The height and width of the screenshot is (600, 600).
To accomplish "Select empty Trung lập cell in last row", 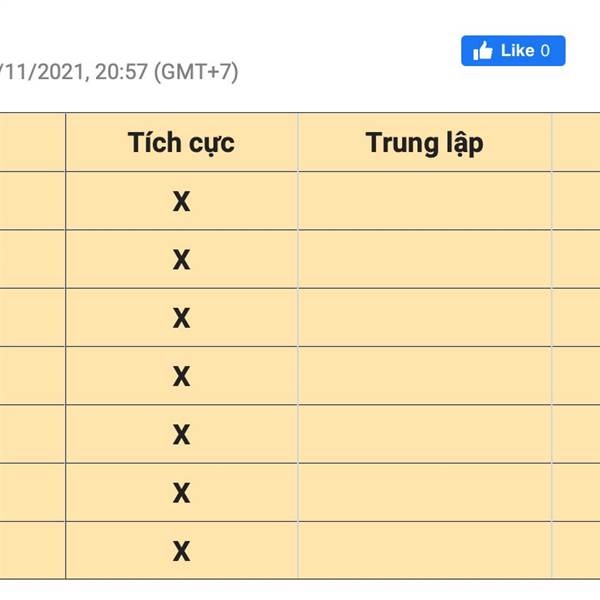I will point(425,551).
